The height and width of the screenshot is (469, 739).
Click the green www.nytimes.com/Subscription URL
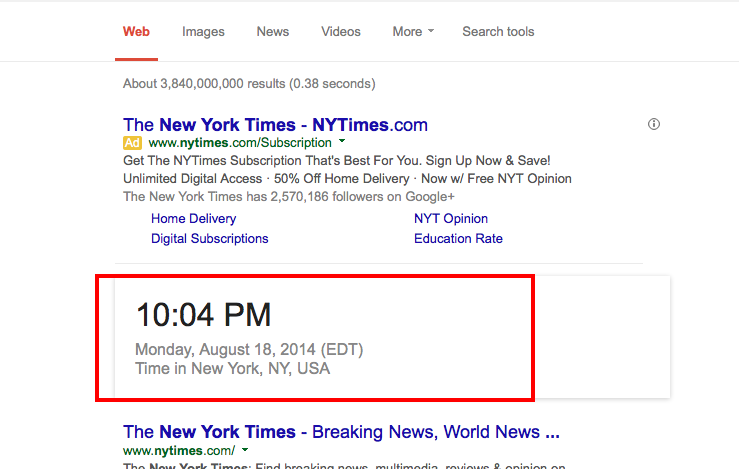click(x=240, y=142)
